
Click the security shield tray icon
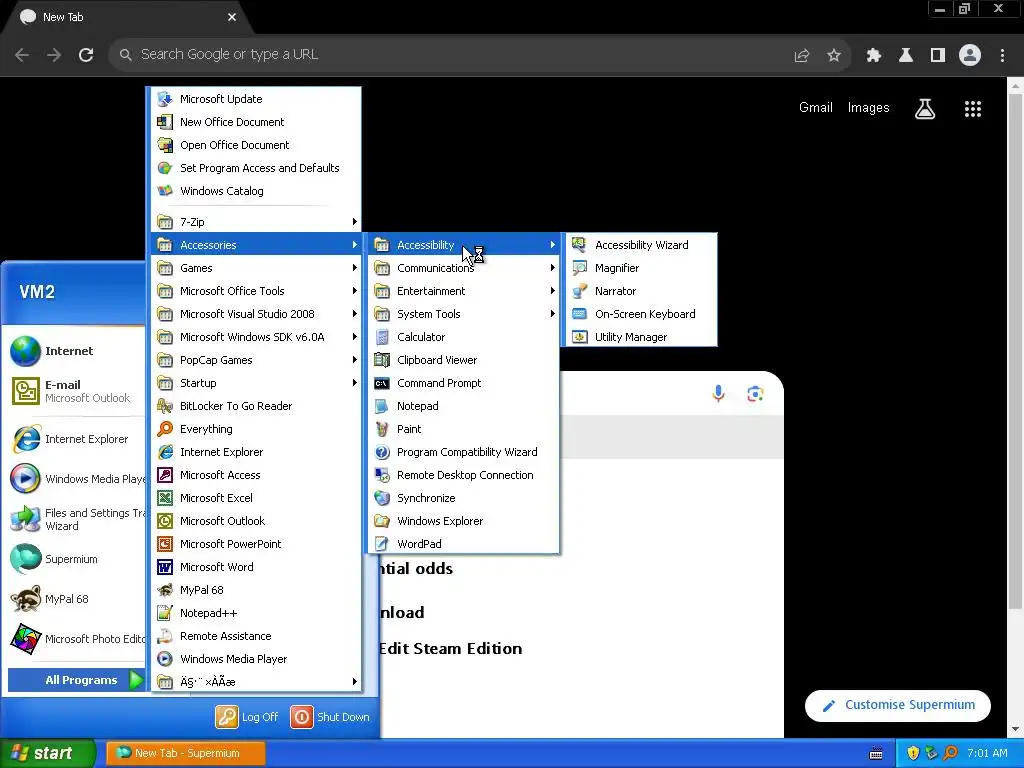coord(913,753)
